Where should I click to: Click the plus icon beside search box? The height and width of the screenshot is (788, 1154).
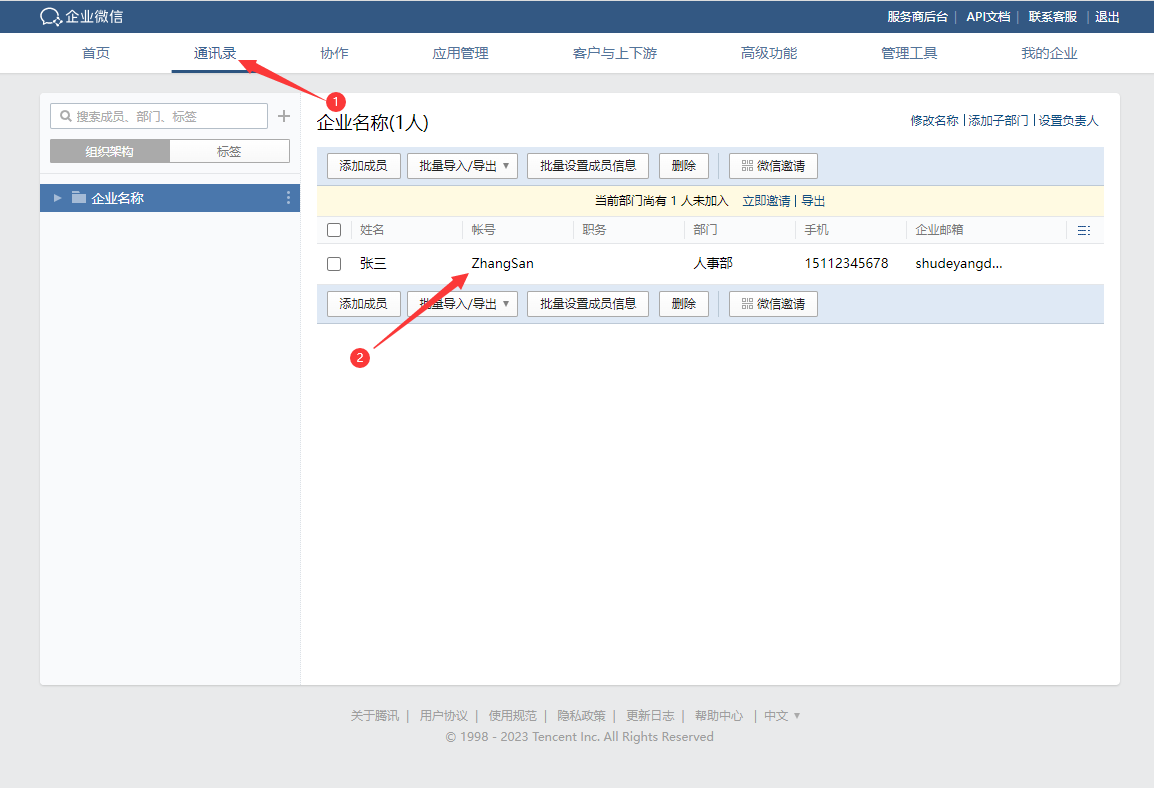tap(284, 116)
